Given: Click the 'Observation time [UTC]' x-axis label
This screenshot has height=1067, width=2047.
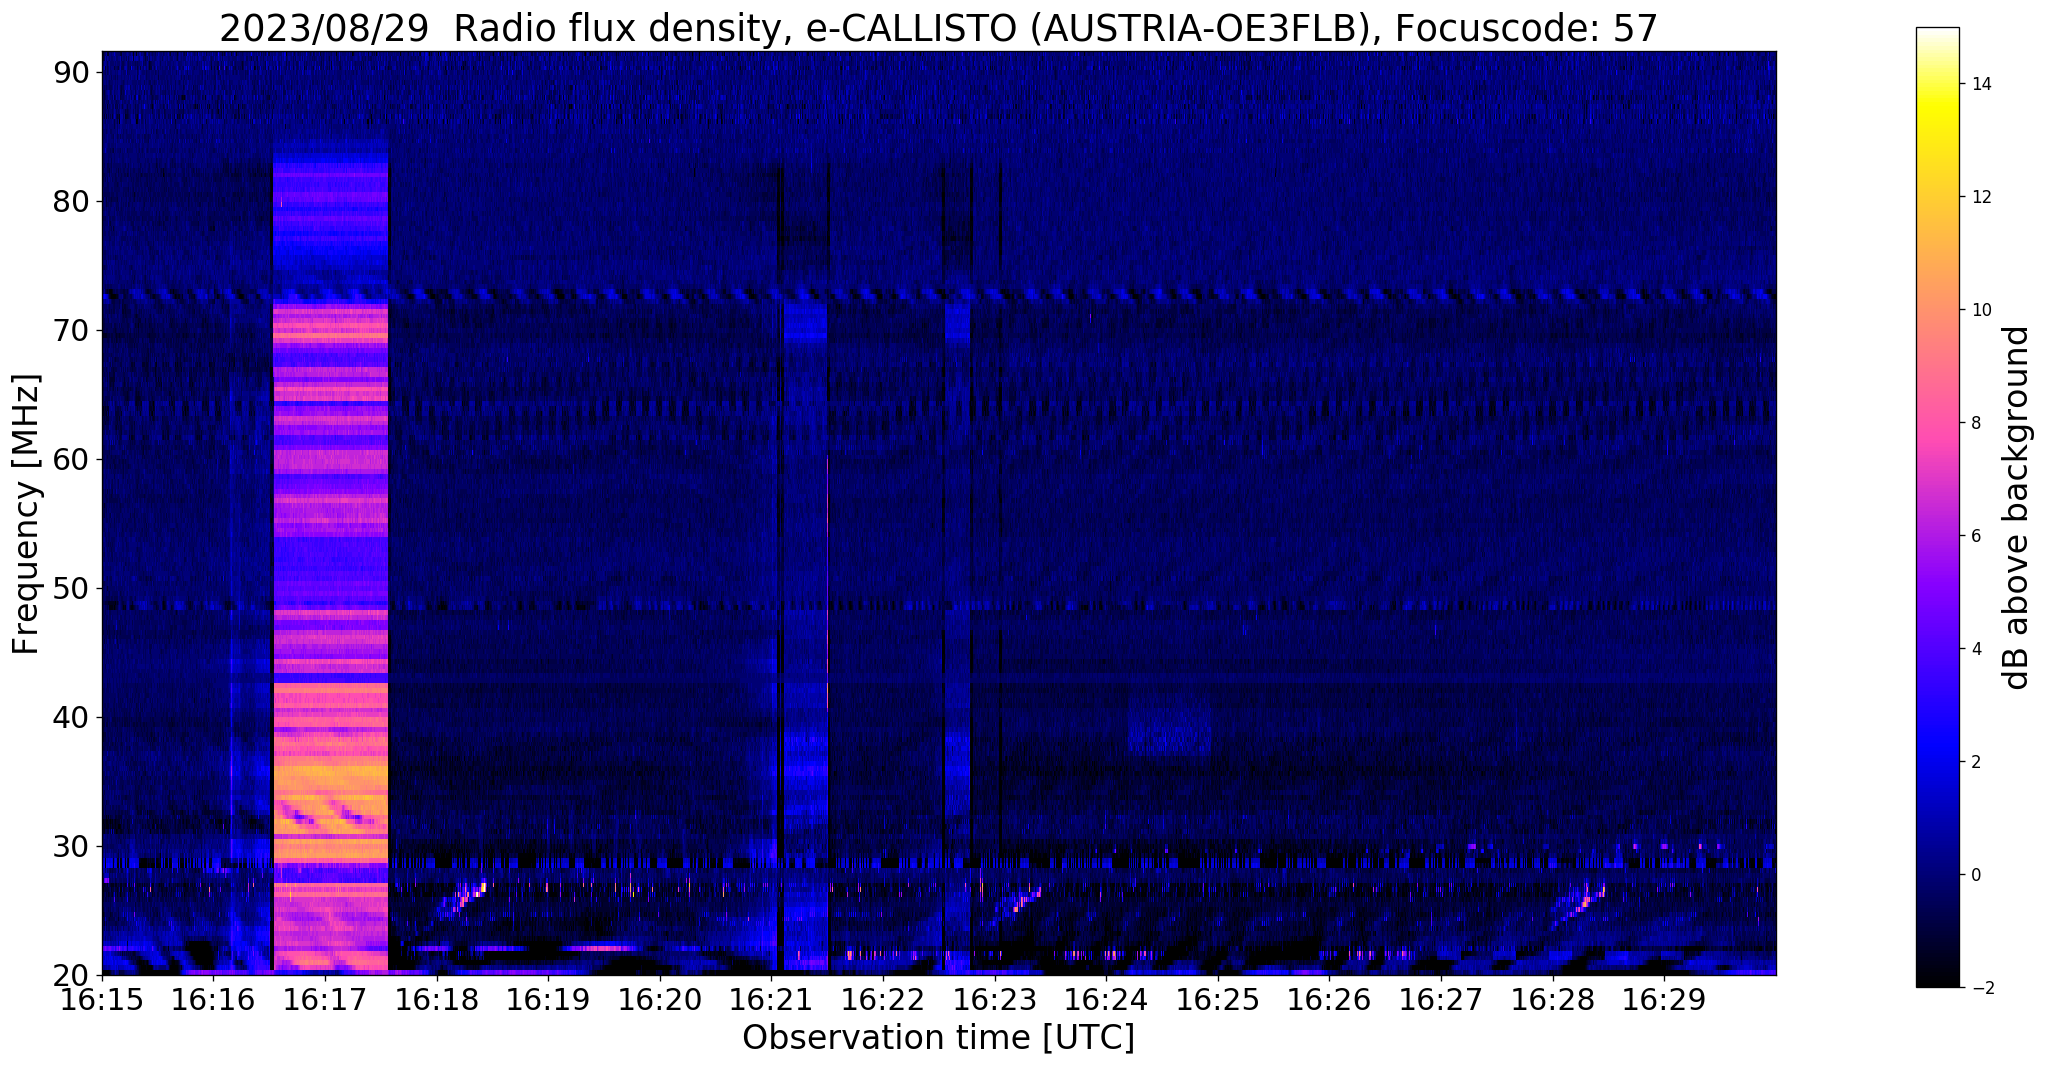Looking at the screenshot, I should point(938,1038).
